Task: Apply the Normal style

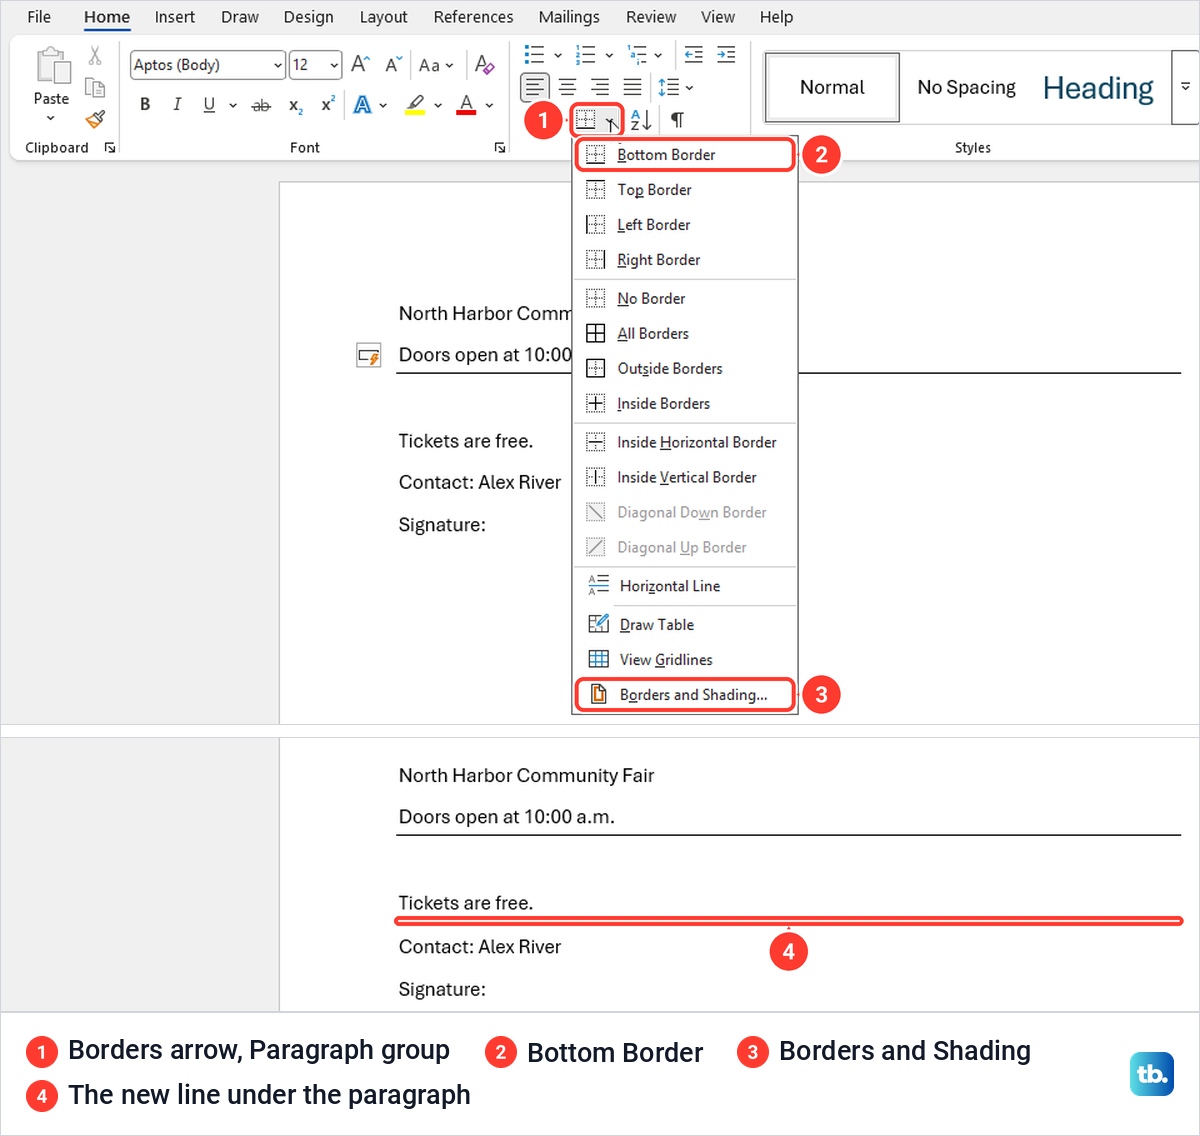Action: (832, 88)
